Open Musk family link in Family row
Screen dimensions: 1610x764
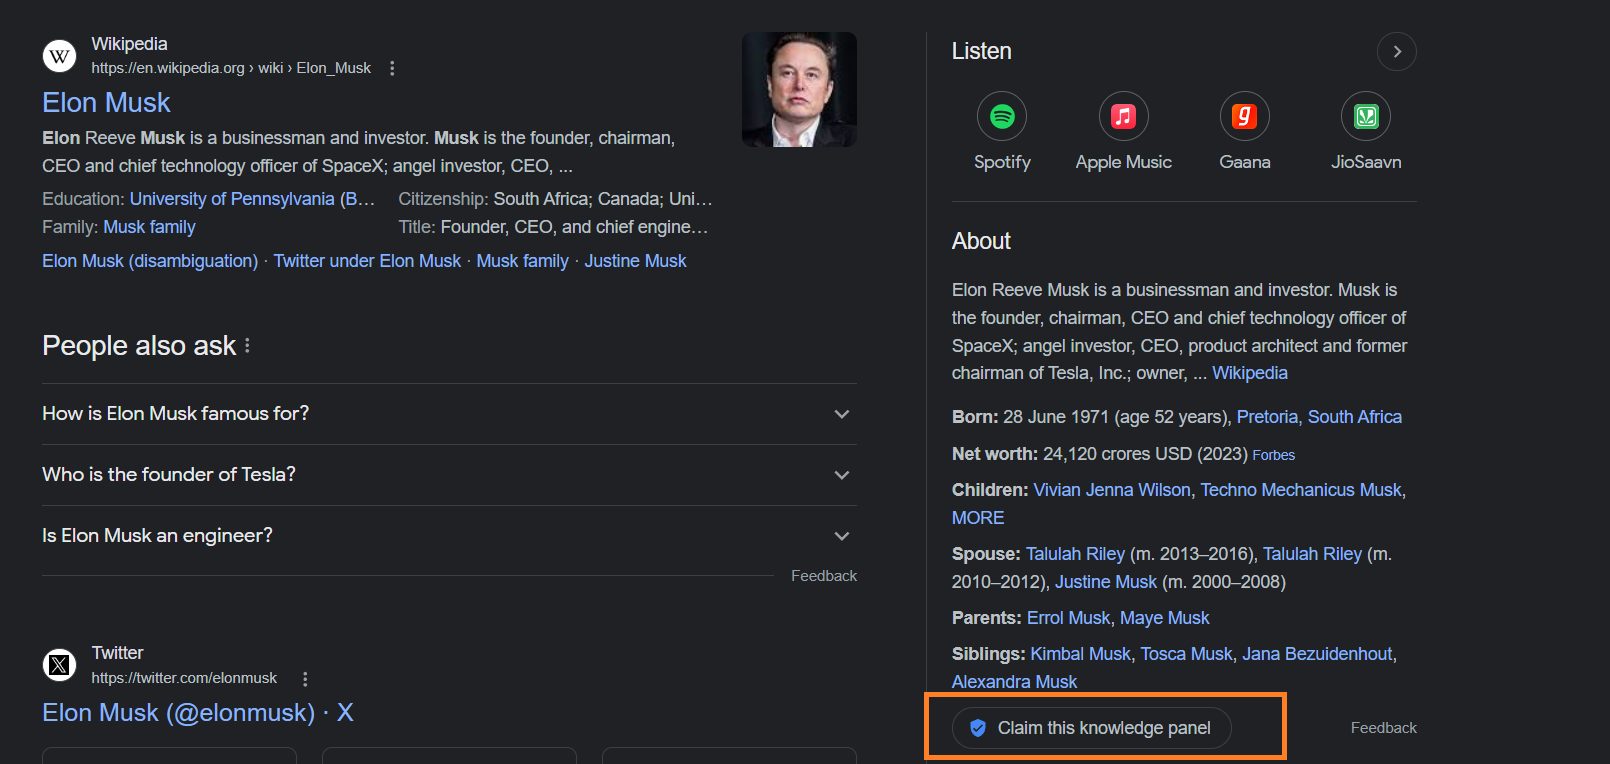pos(149,227)
